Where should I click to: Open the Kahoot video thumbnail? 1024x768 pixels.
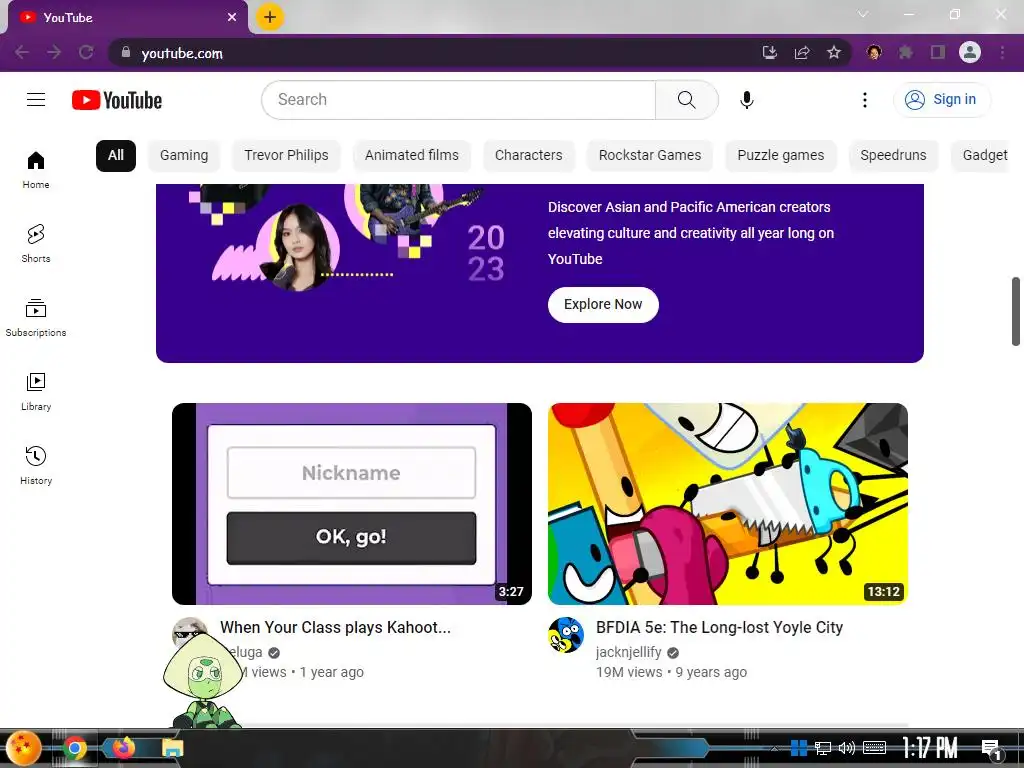click(x=351, y=504)
